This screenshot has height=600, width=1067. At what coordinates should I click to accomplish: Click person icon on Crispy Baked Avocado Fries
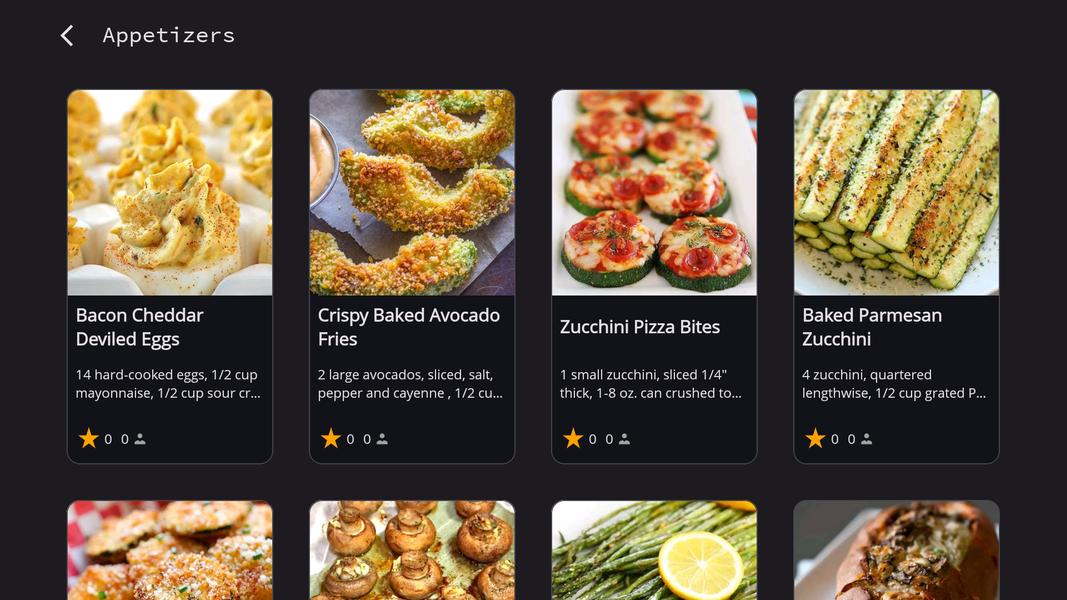click(x=382, y=439)
